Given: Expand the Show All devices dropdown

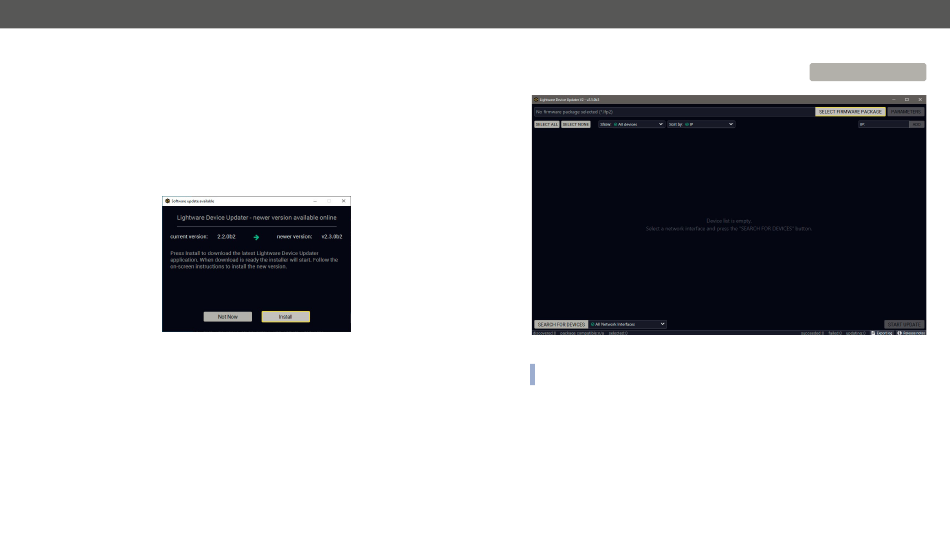Looking at the screenshot, I should [x=631, y=124].
